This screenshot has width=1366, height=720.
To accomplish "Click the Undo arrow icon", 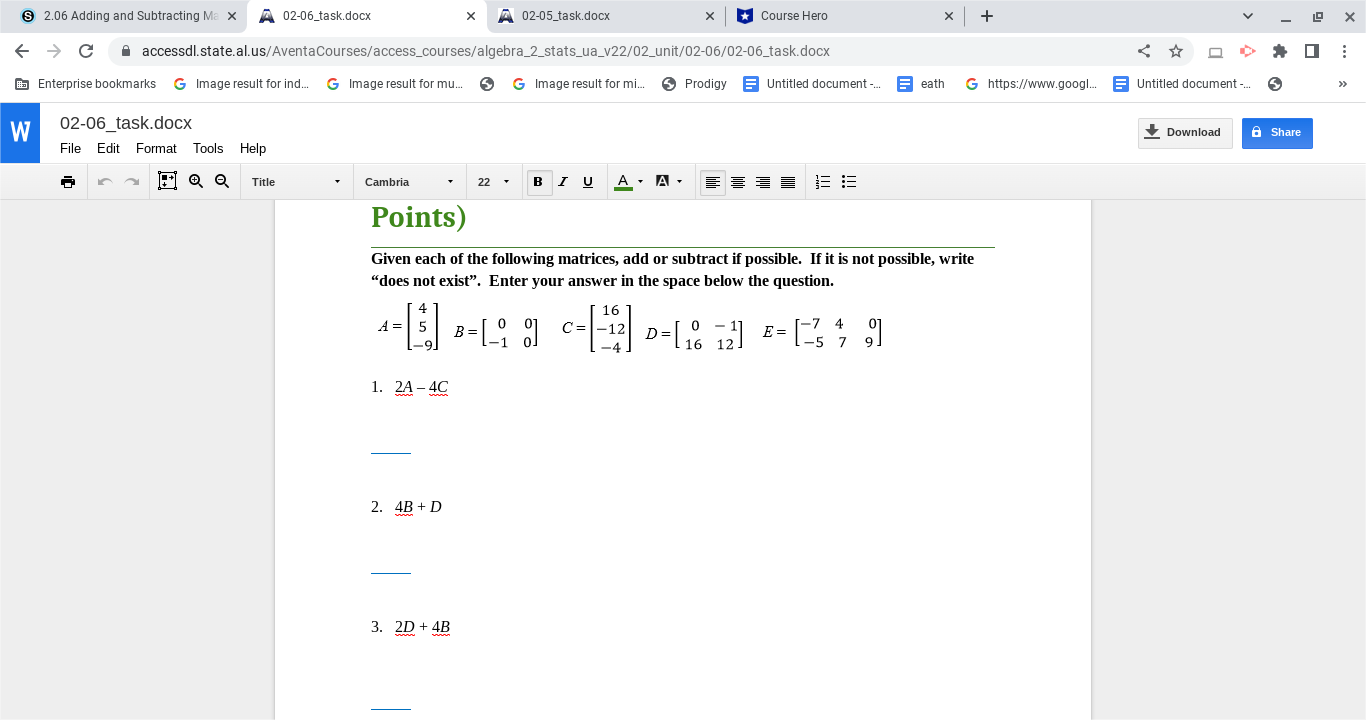I will coord(103,181).
